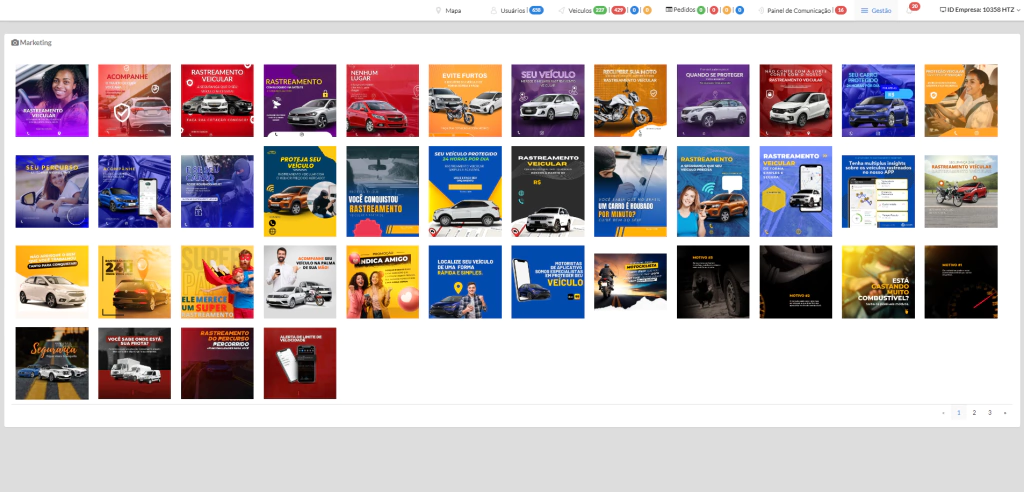Click the previous page arrow
The height and width of the screenshot is (492, 1024).
943,412
